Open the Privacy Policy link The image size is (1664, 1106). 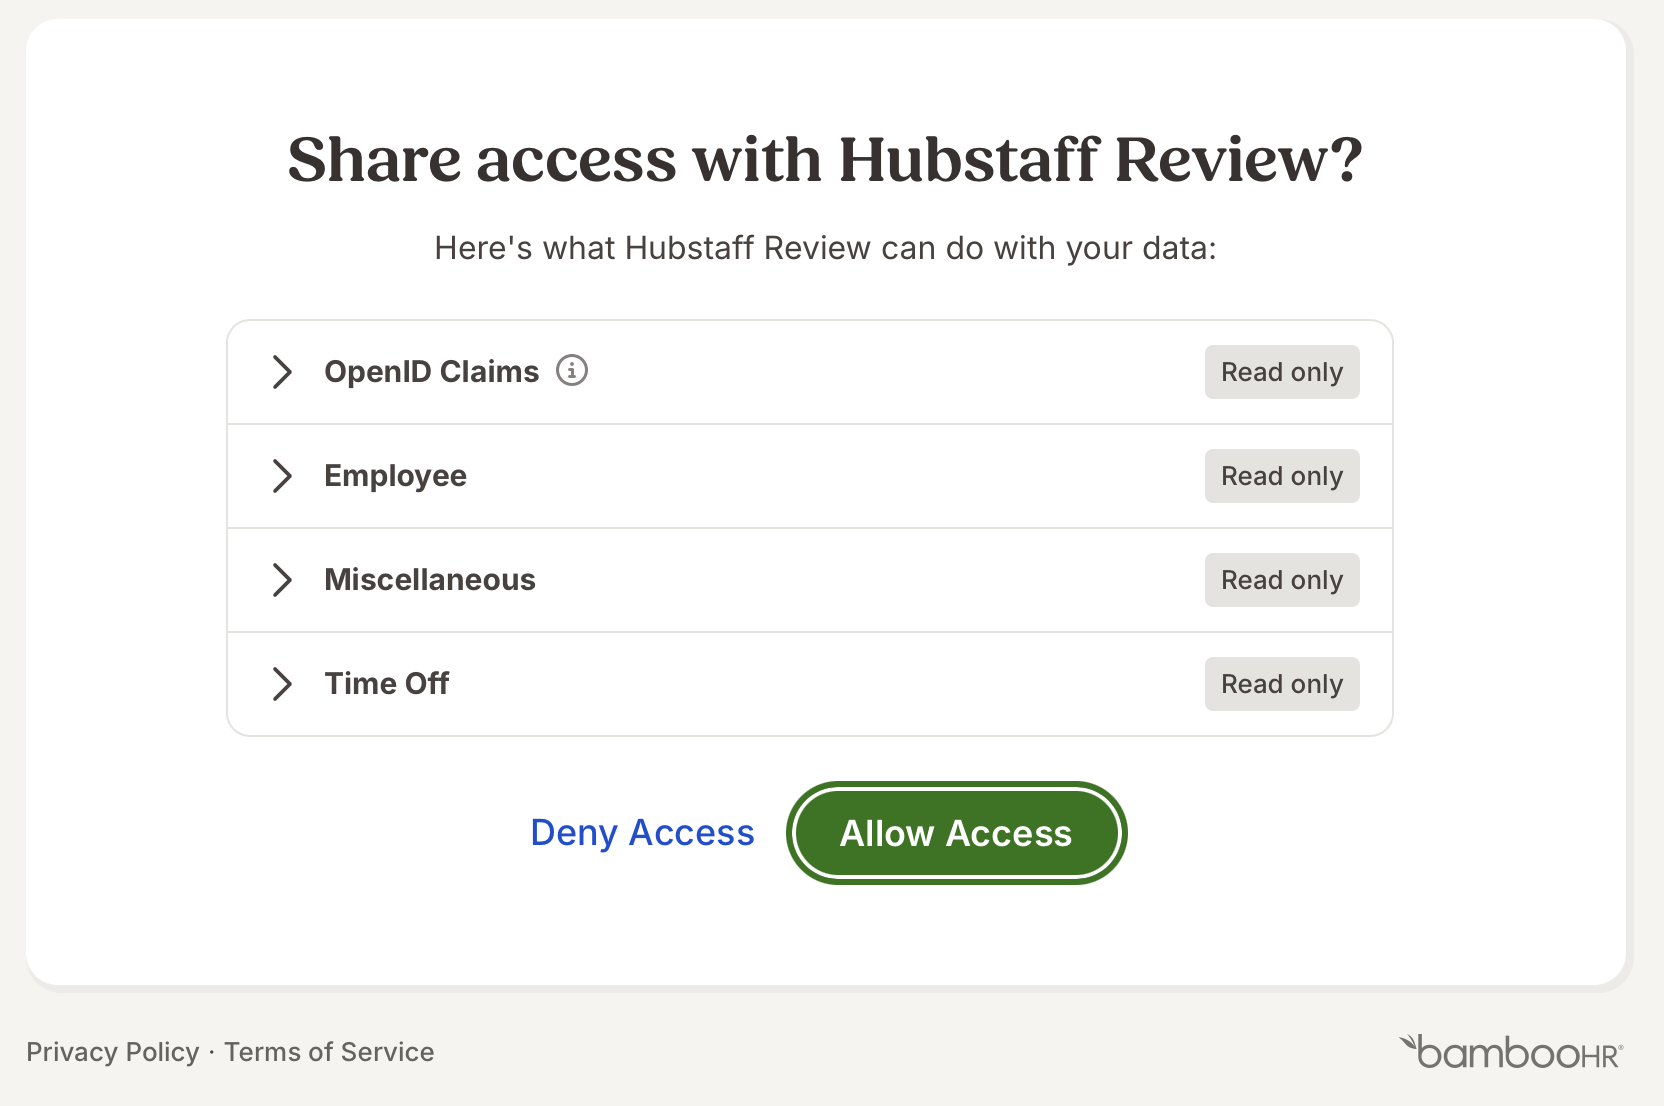tap(113, 1052)
